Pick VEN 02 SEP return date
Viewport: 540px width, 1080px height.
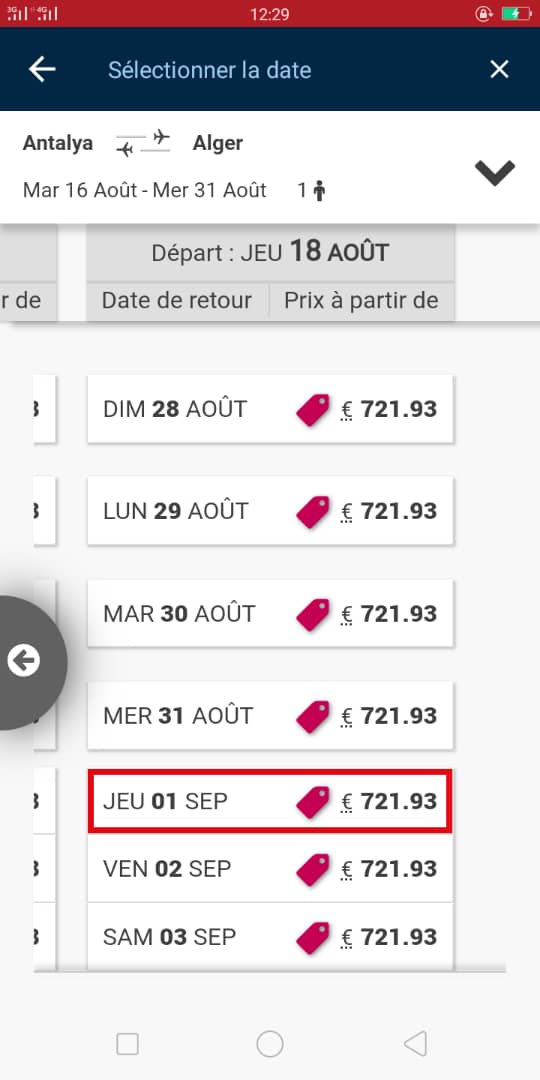click(270, 869)
